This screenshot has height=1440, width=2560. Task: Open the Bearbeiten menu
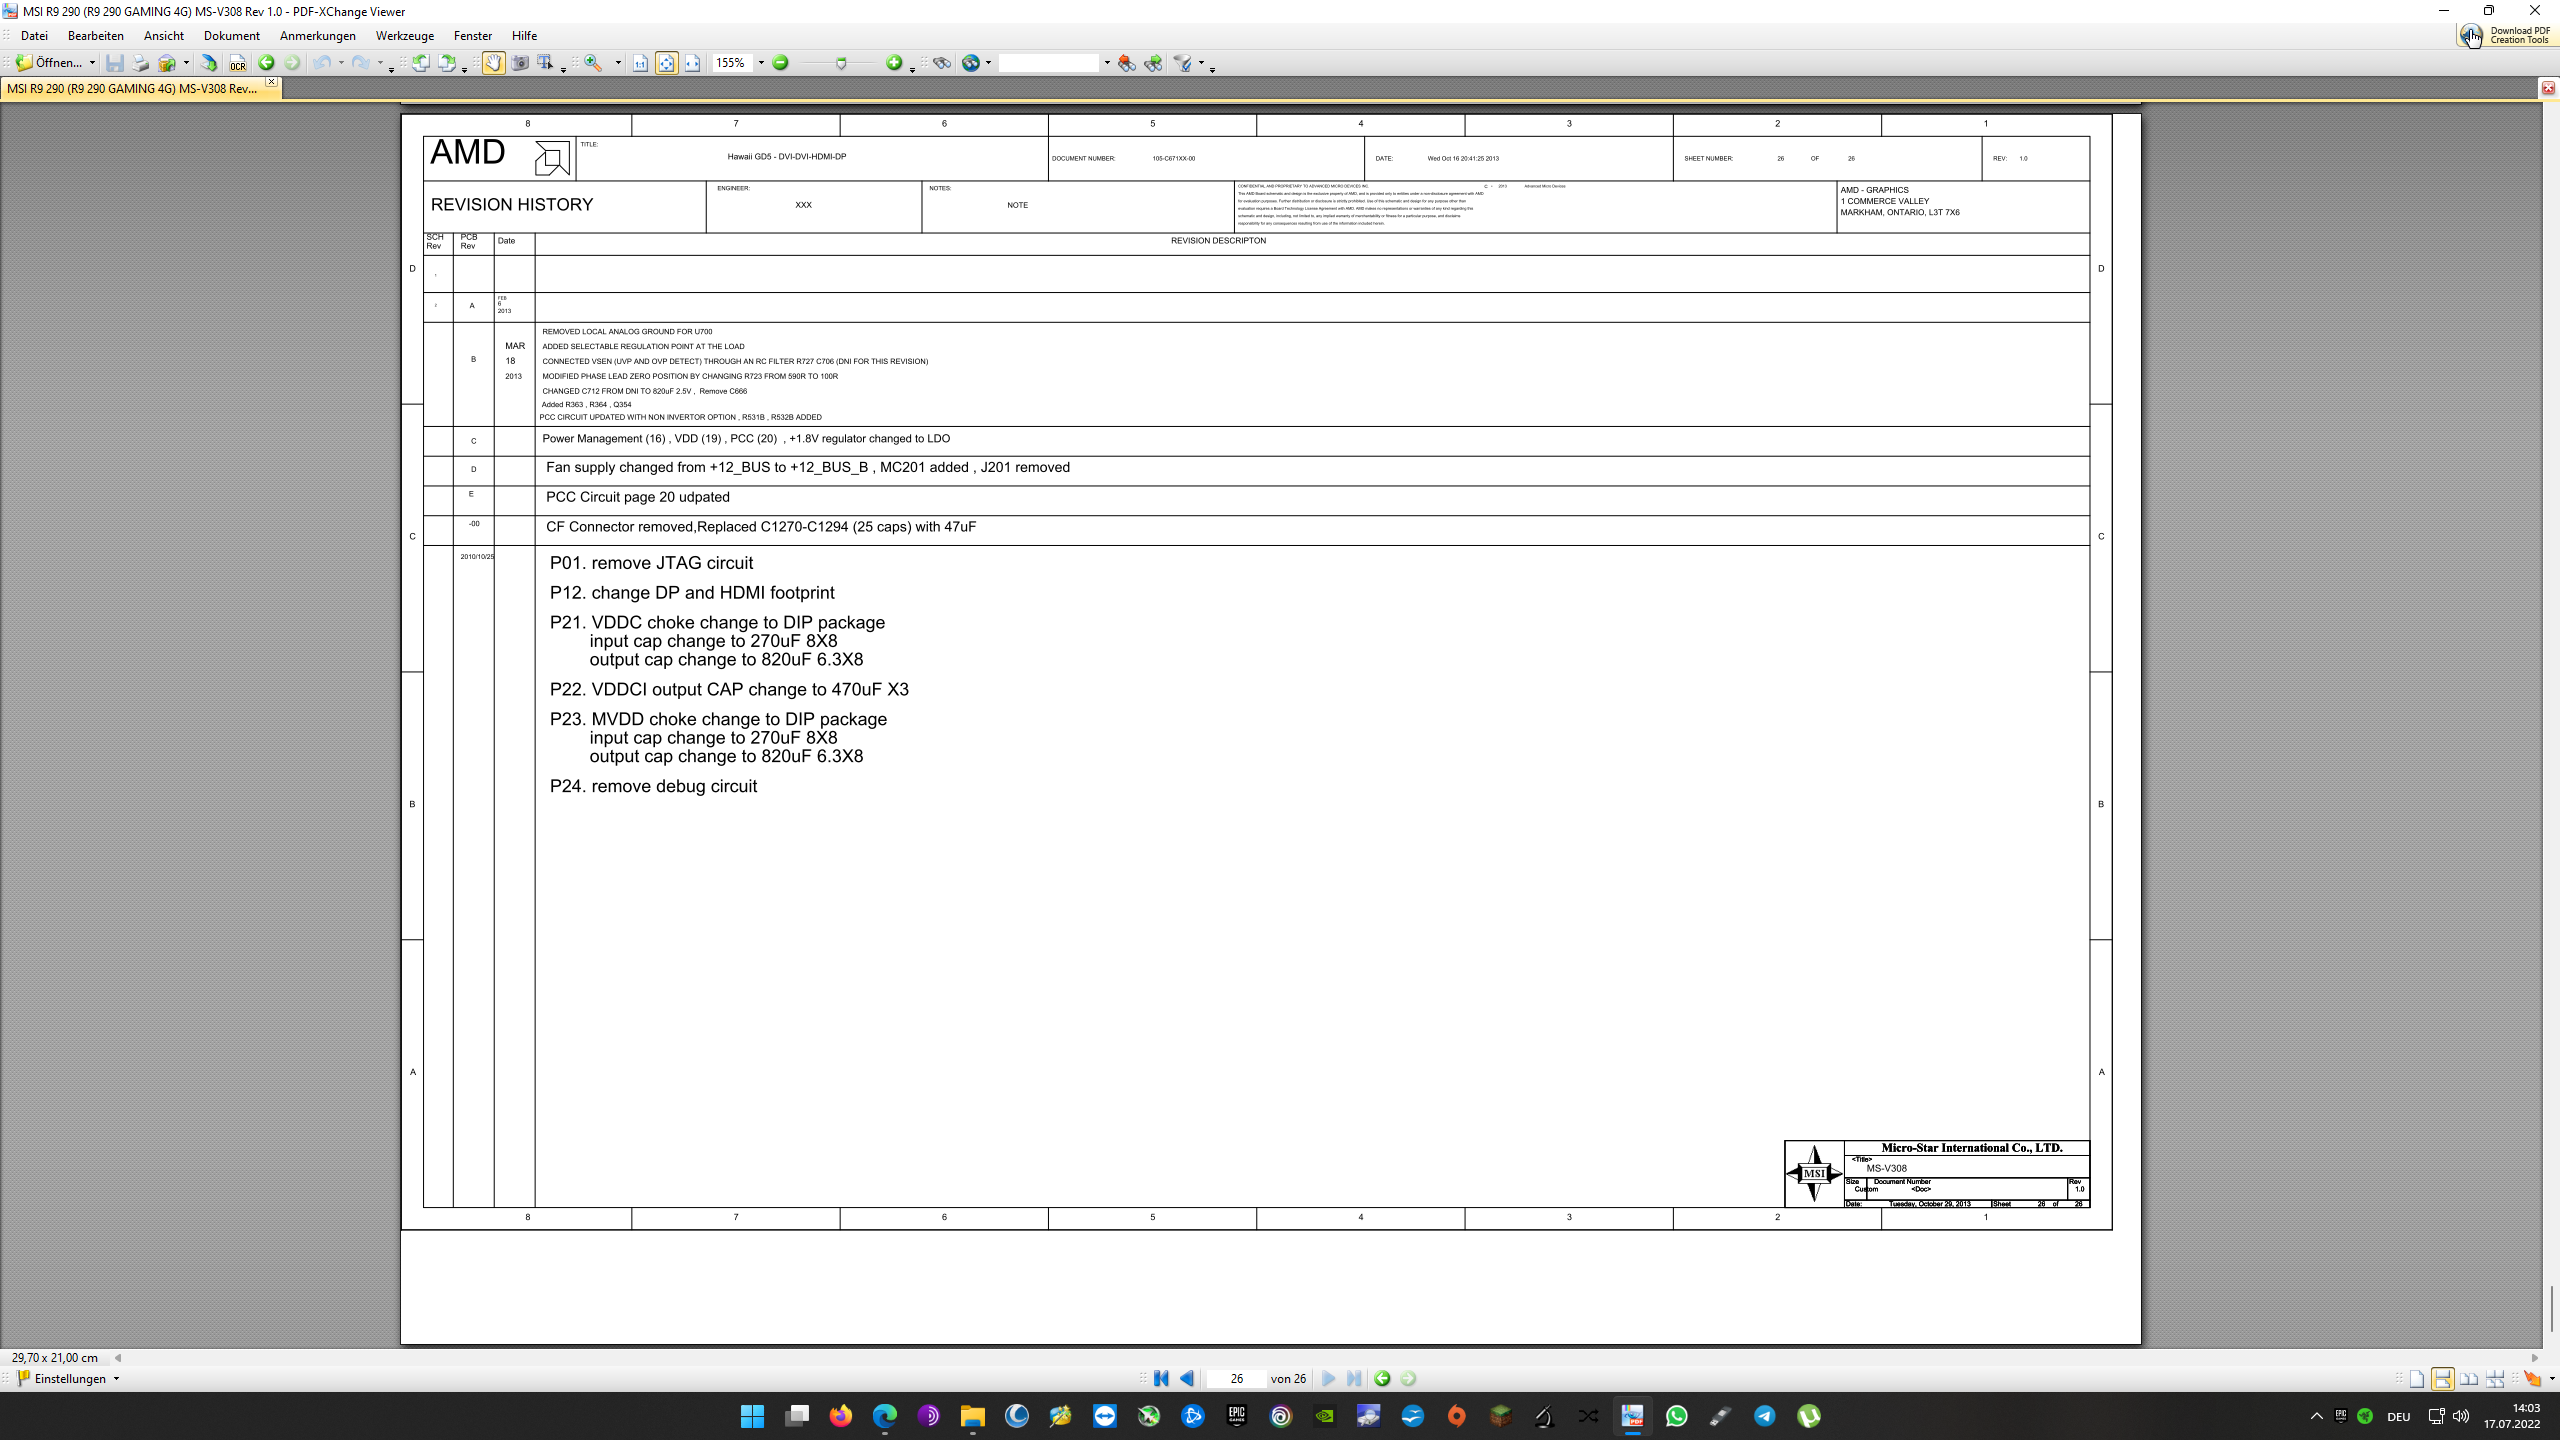(96, 36)
